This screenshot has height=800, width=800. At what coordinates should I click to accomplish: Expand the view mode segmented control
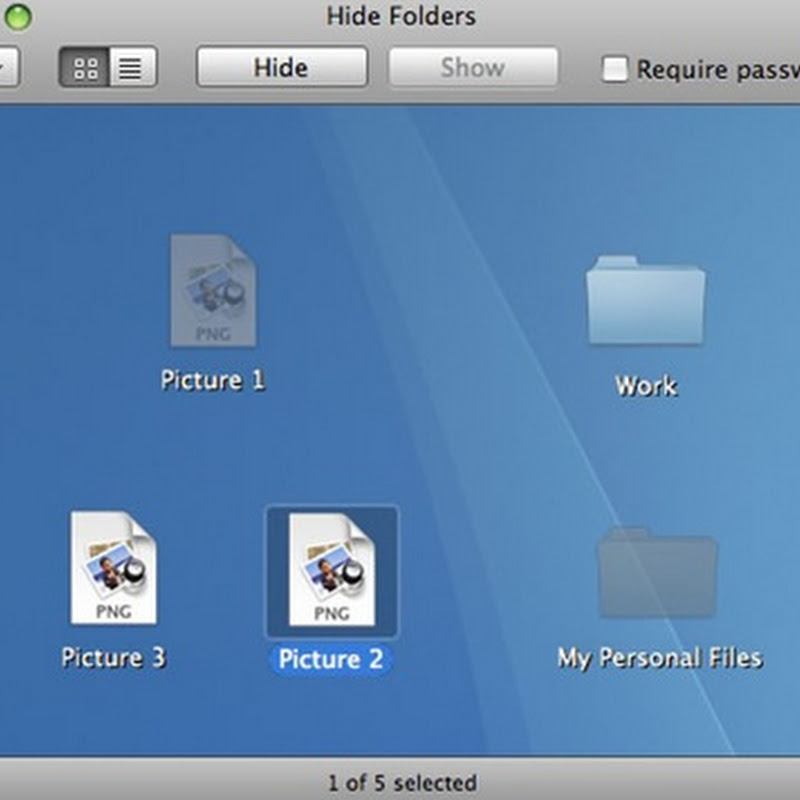click(x=106, y=67)
